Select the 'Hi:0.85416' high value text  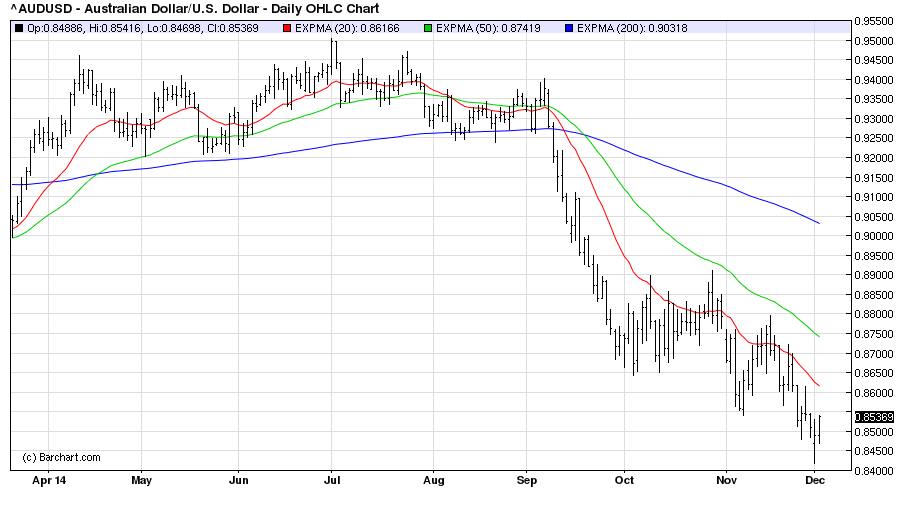[115, 28]
